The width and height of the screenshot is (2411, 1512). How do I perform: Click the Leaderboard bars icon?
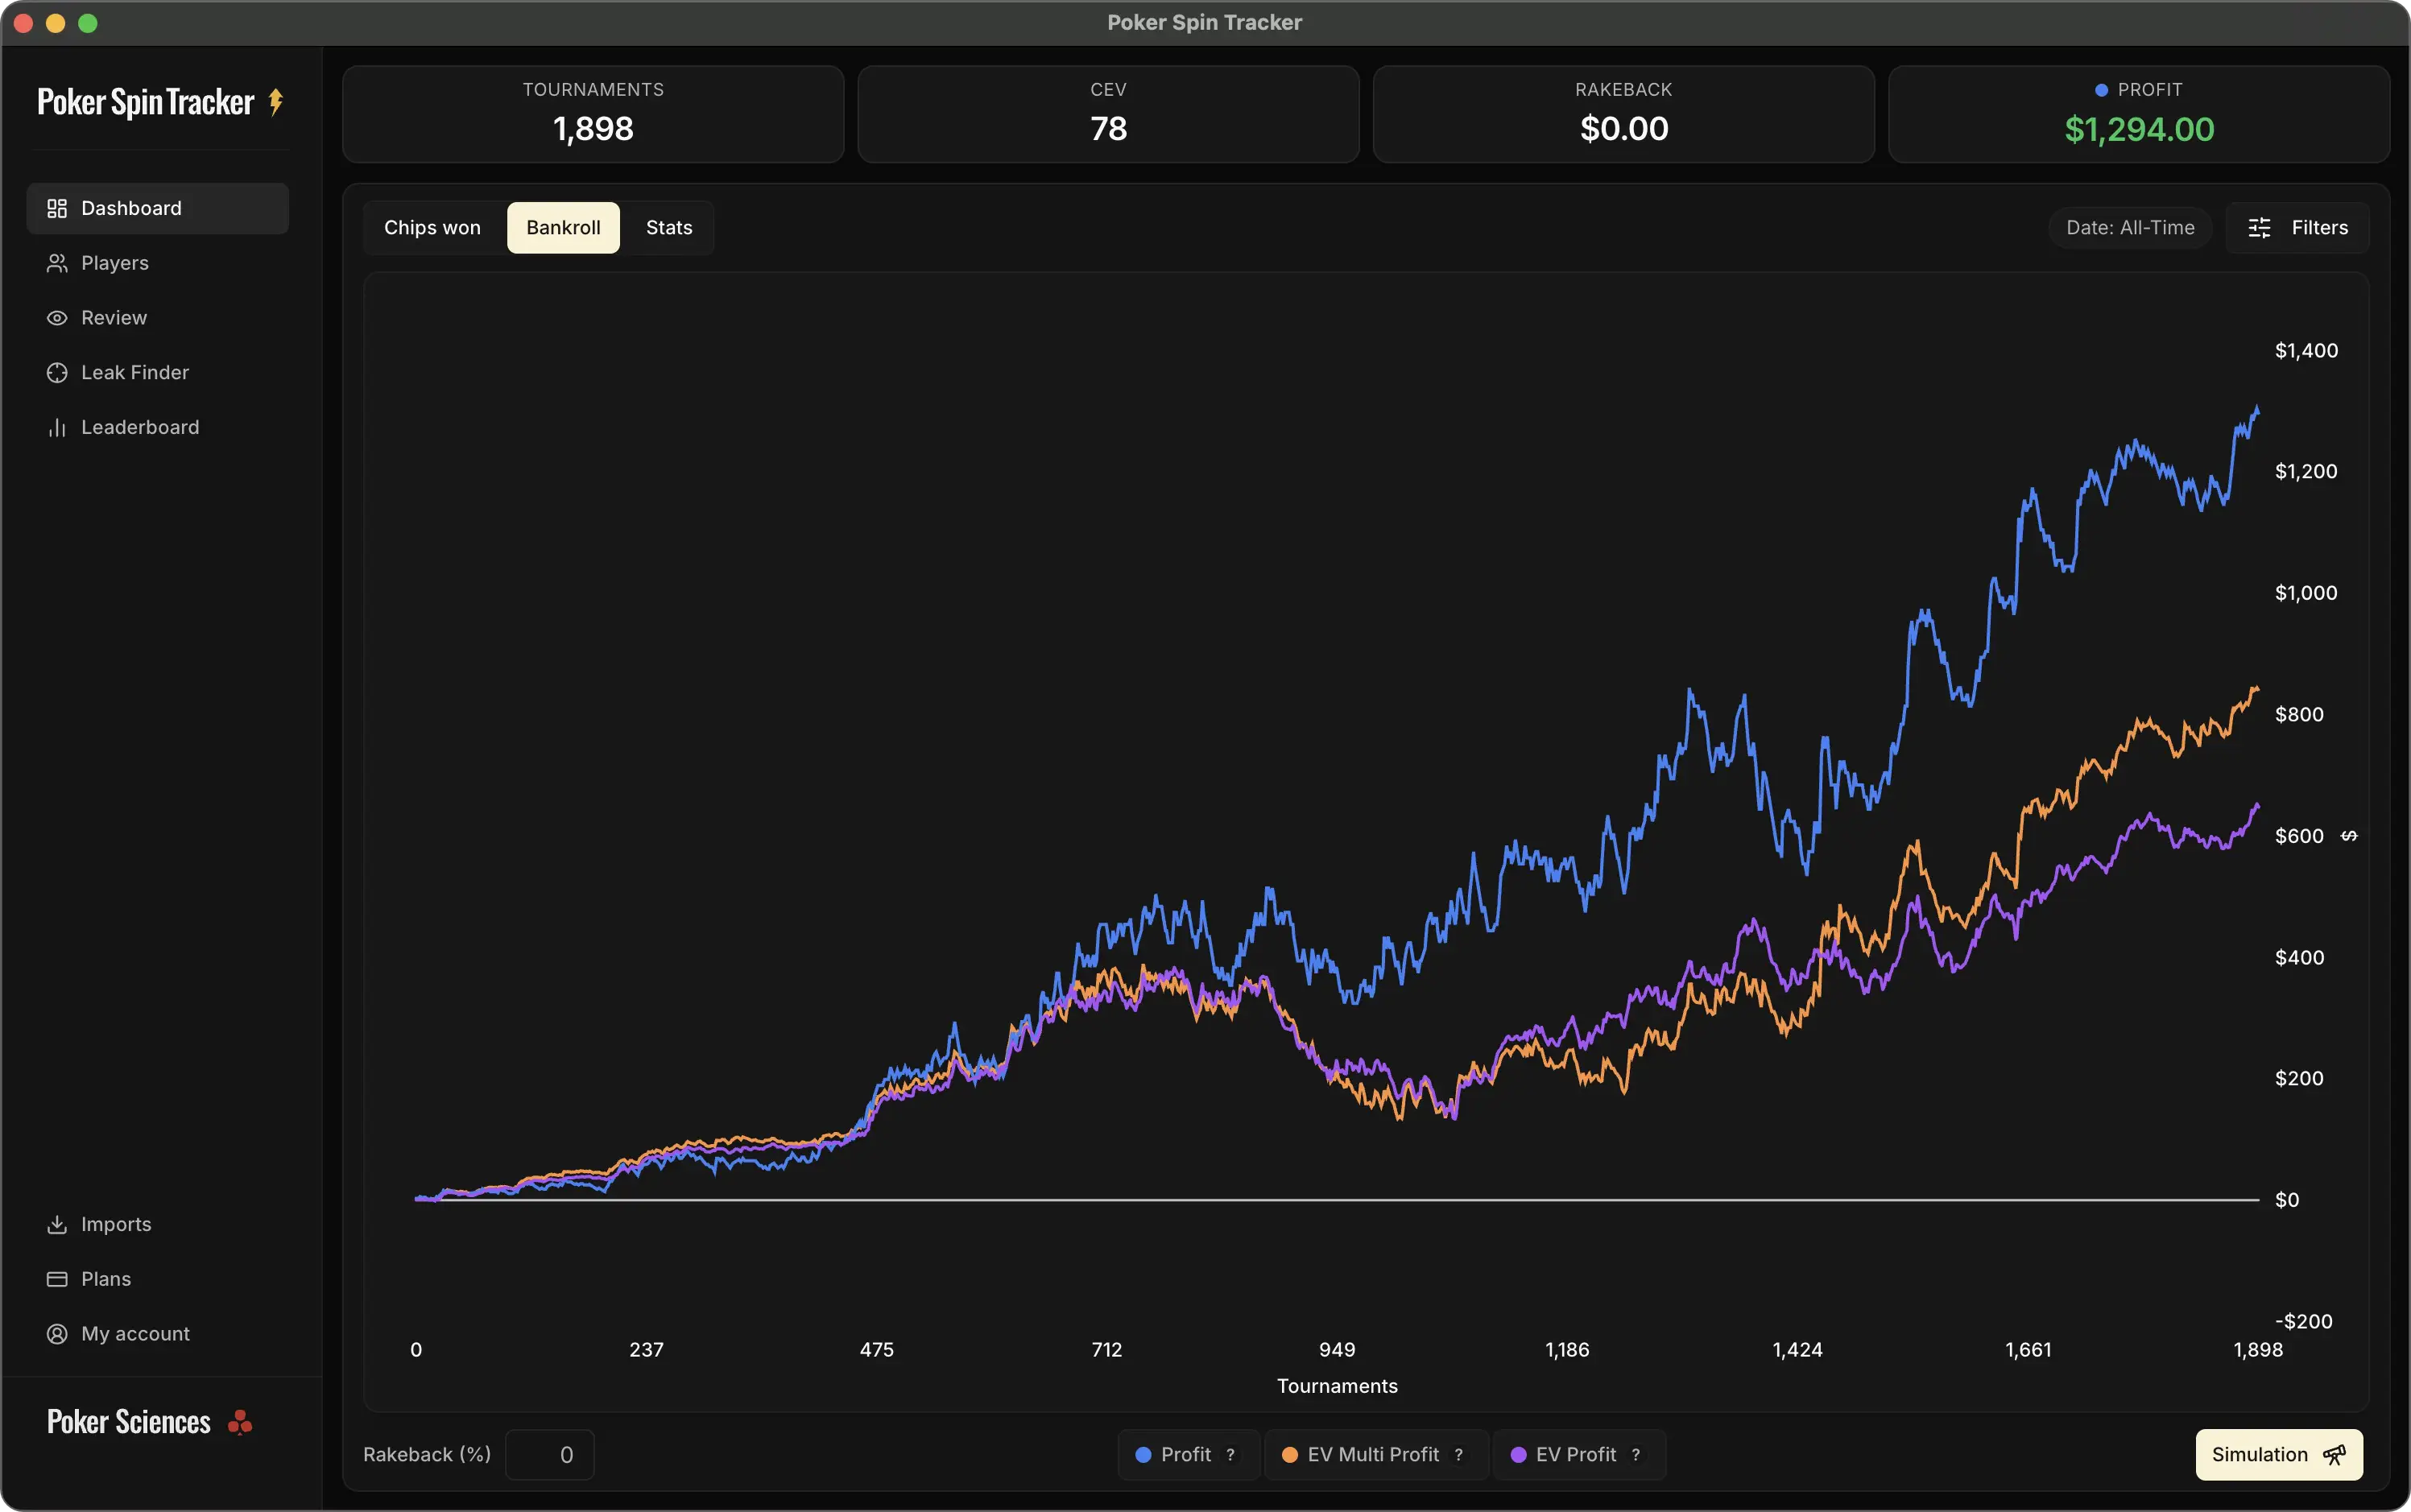(x=57, y=428)
